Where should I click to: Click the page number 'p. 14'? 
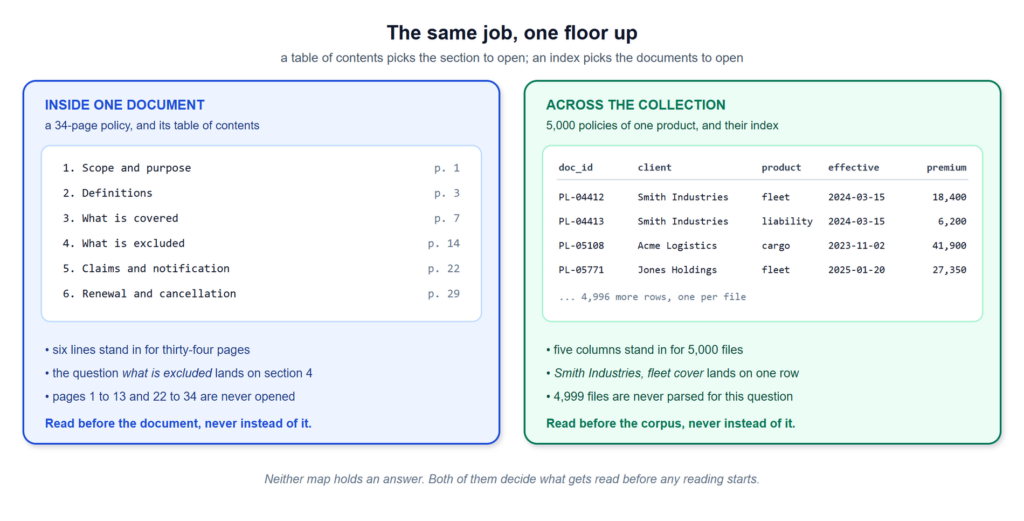coord(444,244)
